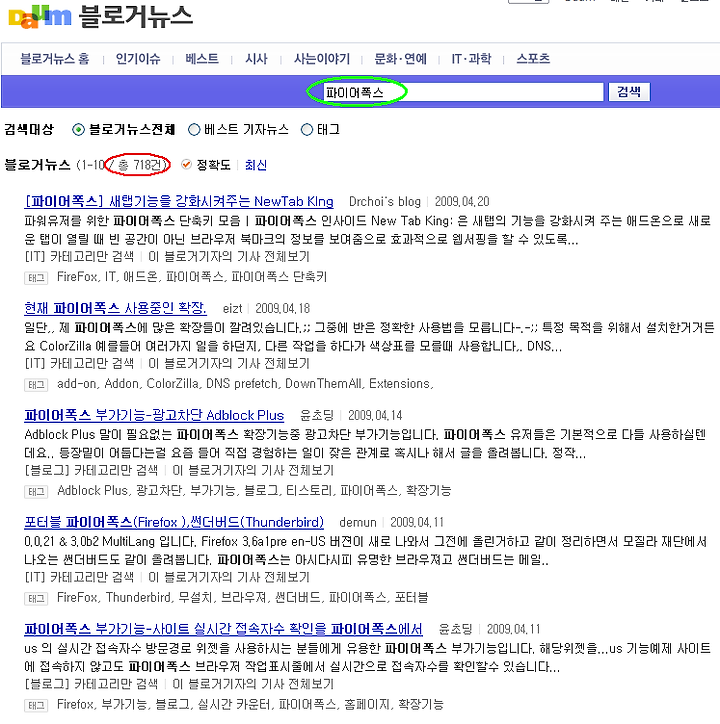Viewport: 720px width, 724px height.
Task: Click the FireFox tag in first result
Action: tap(78, 277)
